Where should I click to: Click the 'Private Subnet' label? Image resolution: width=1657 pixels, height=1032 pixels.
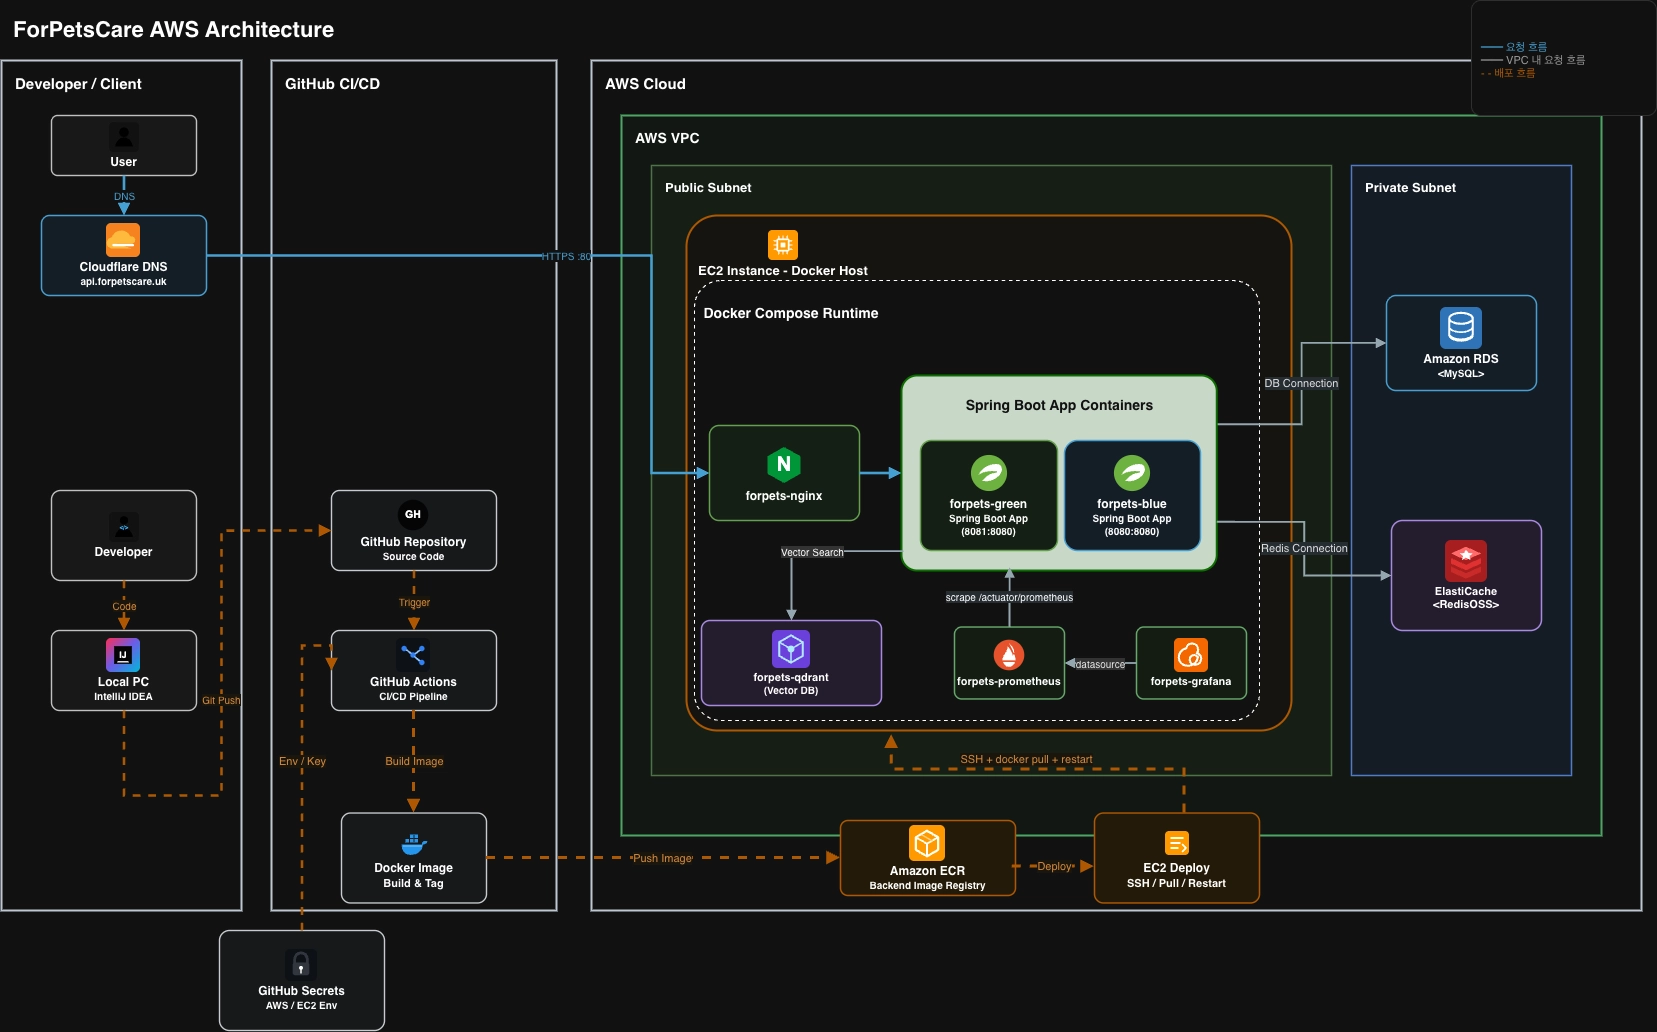1410,187
